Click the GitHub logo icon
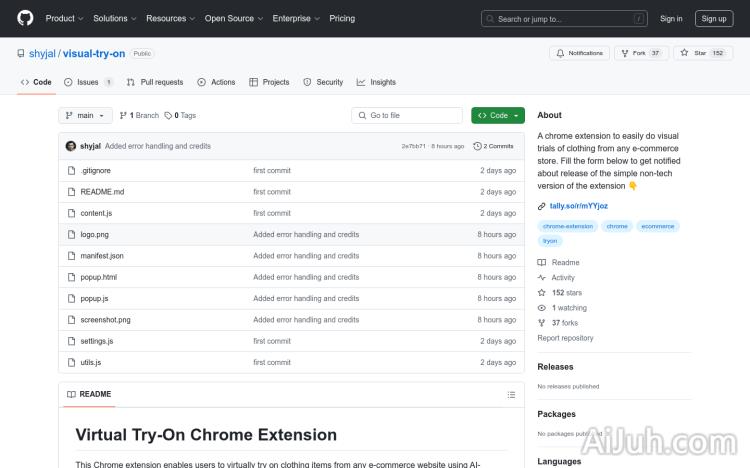The image size is (750, 468). point(25,18)
